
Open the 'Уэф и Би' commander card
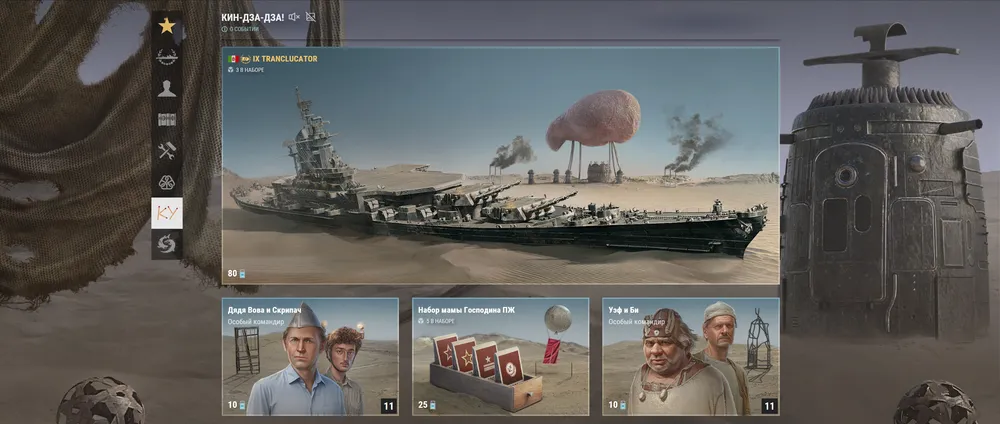pyautogui.click(x=690, y=357)
